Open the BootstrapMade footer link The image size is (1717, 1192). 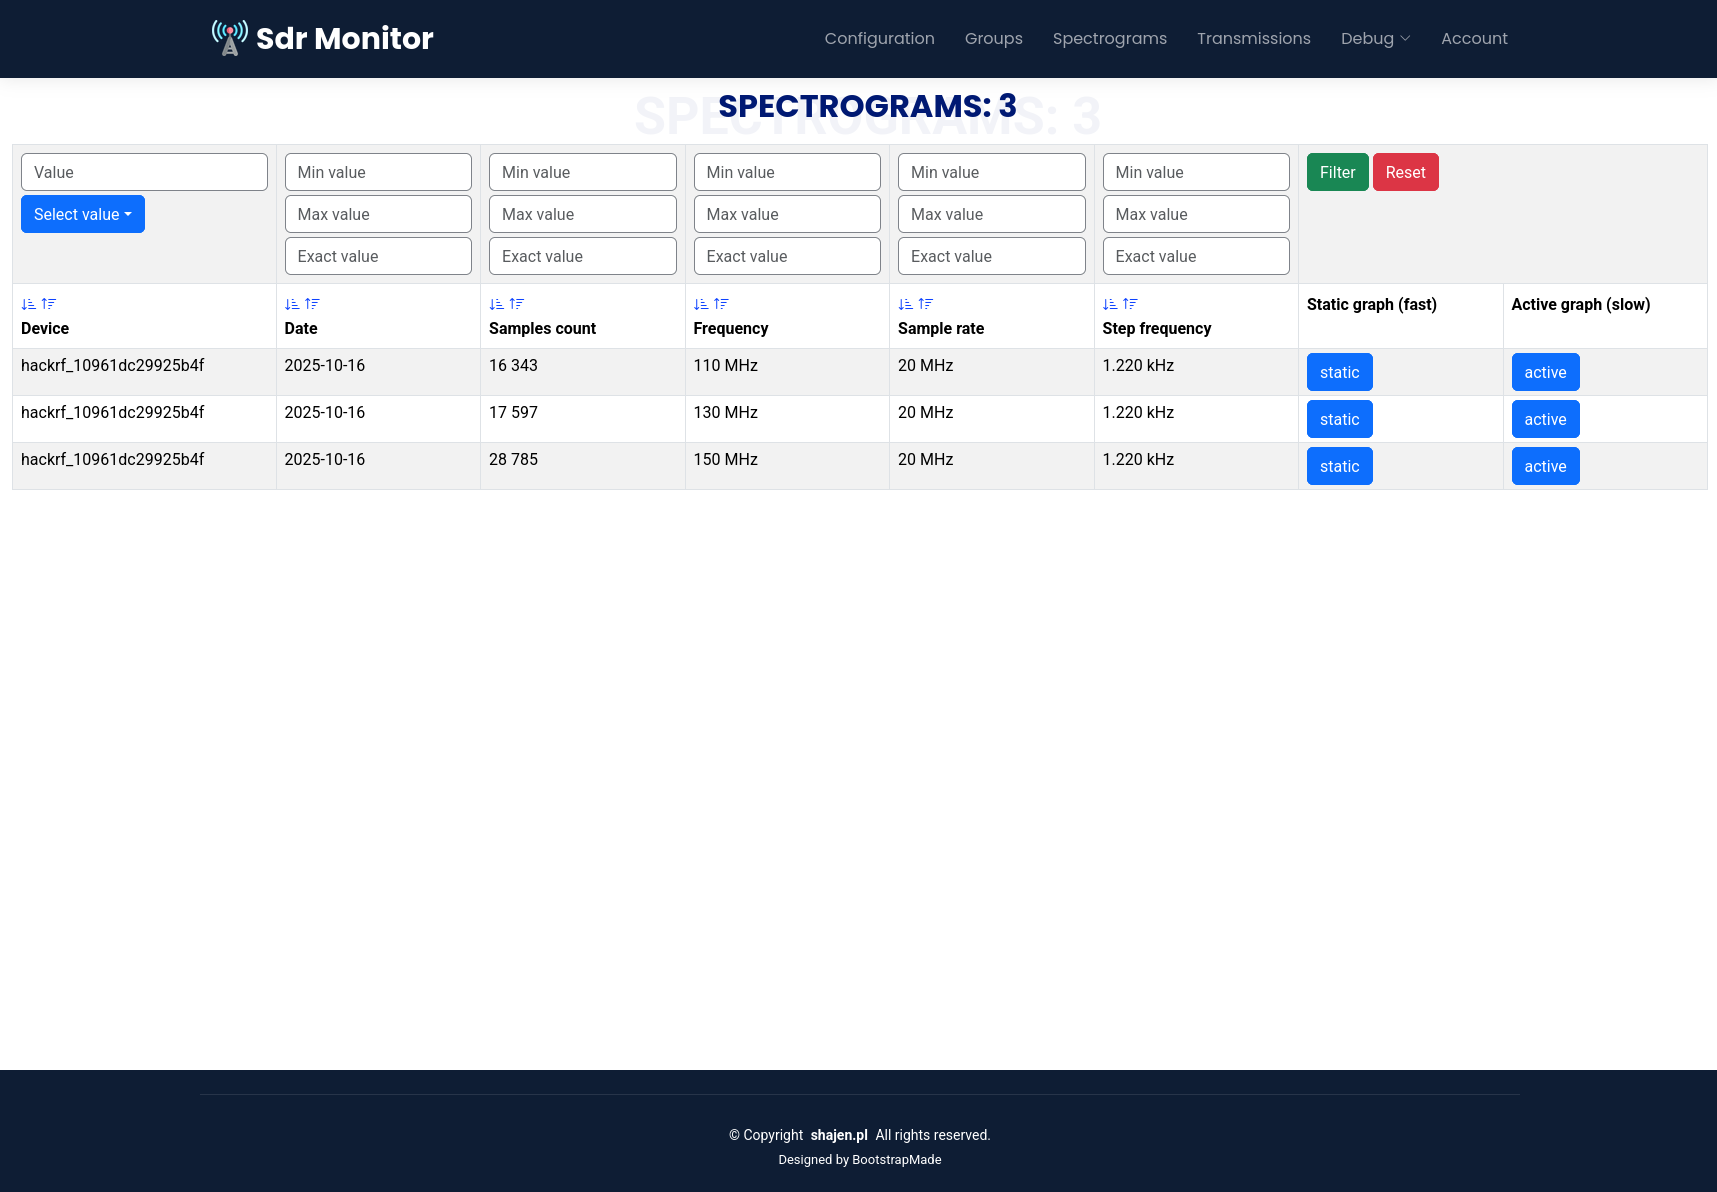tap(896, 1160)
